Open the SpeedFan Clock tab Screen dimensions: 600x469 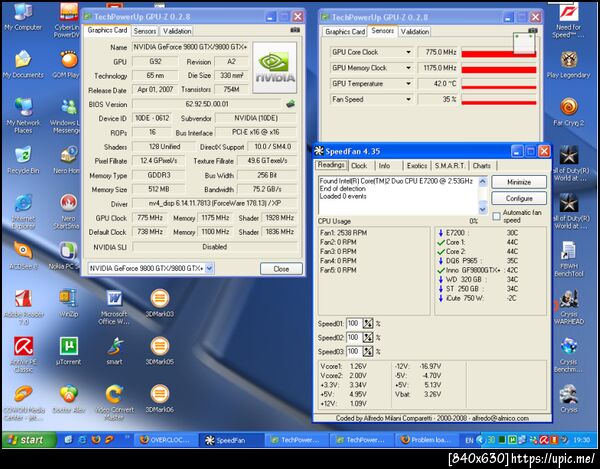(x=359, y=166)
